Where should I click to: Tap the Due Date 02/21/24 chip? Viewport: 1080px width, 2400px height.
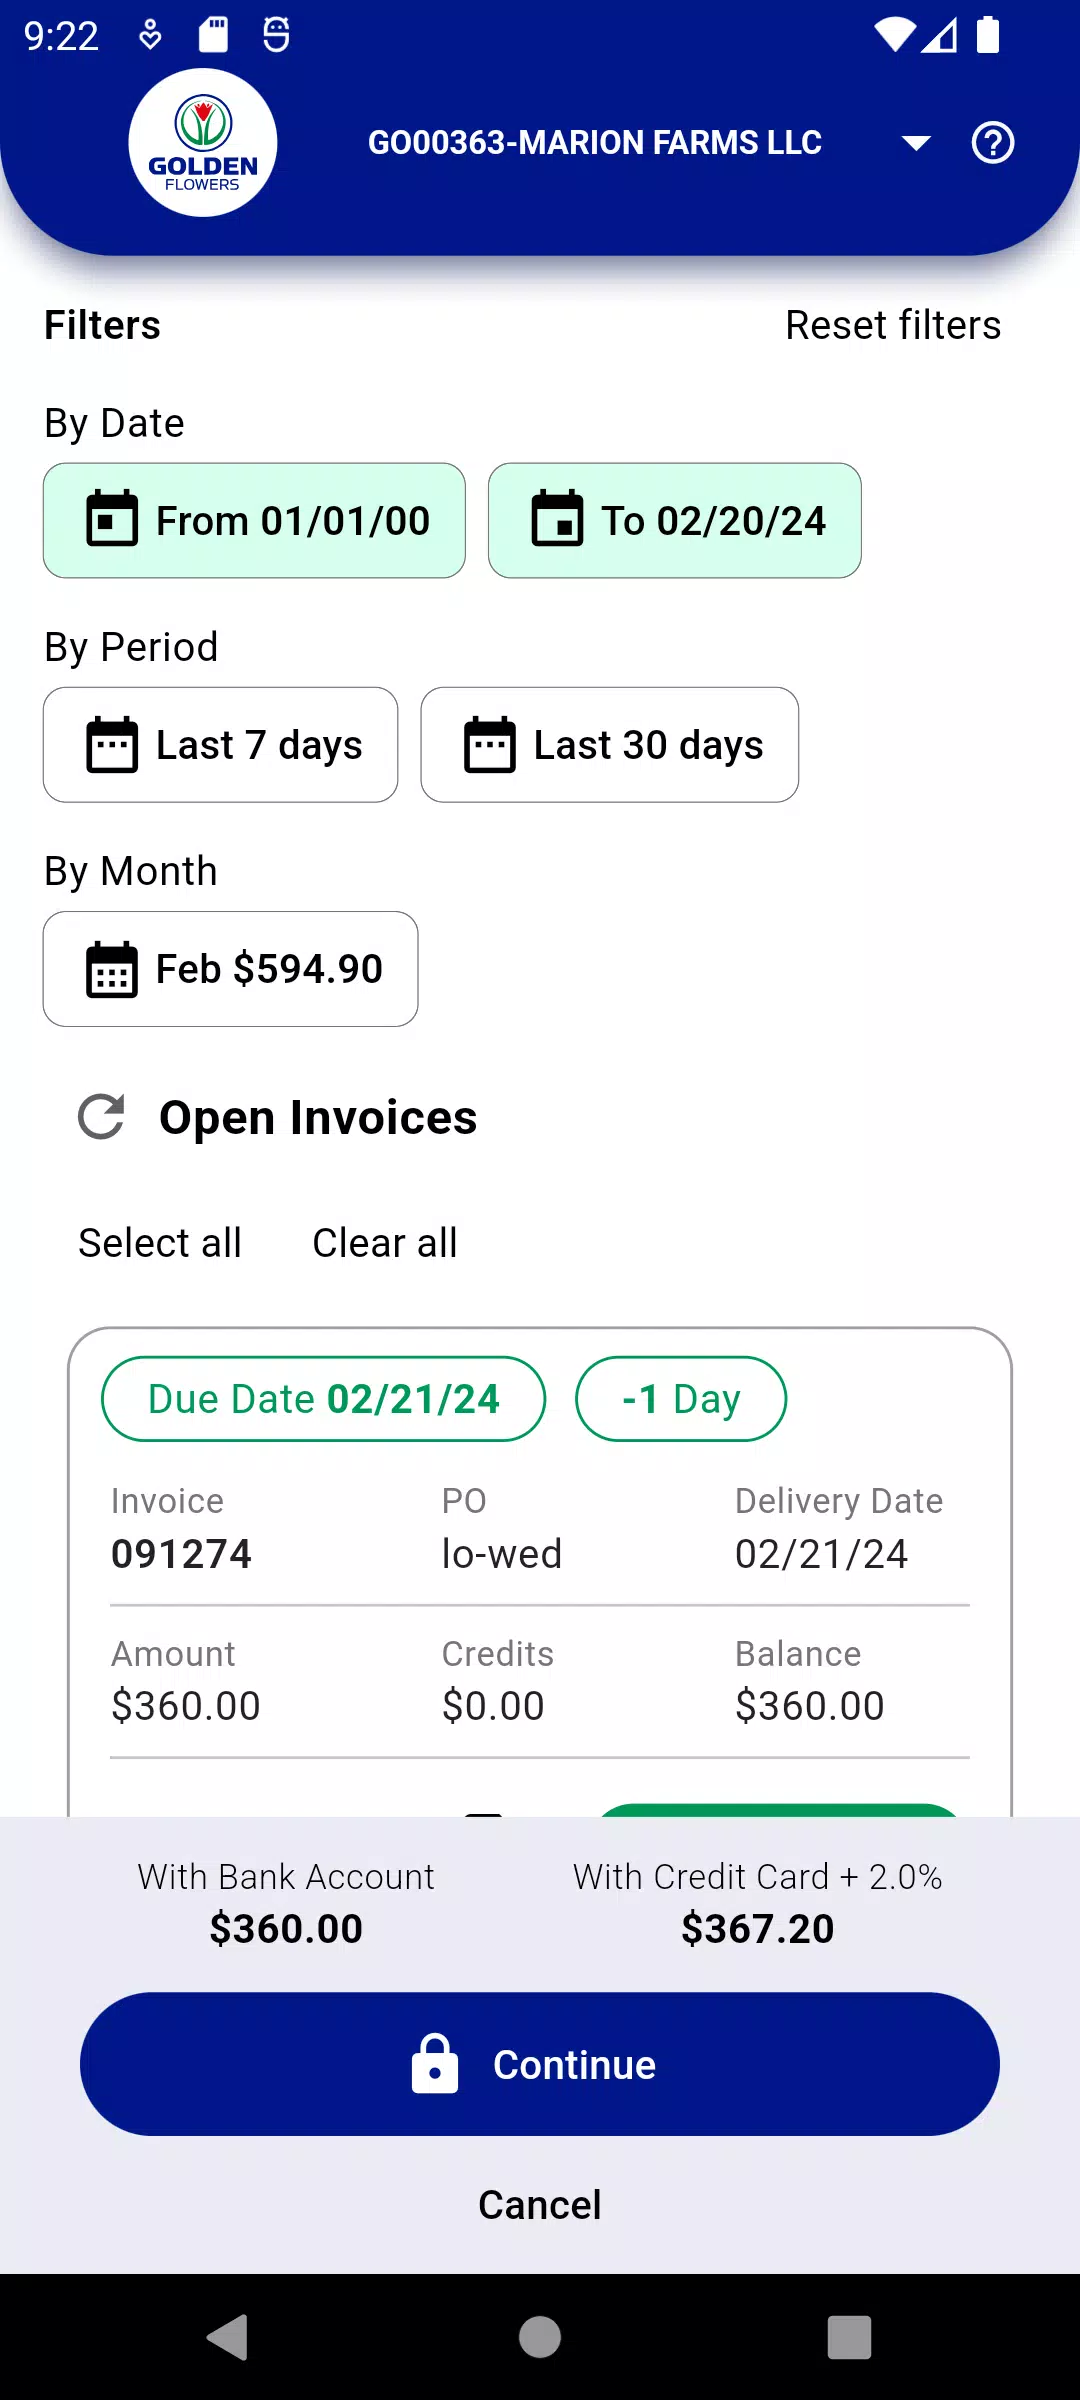324,1398
